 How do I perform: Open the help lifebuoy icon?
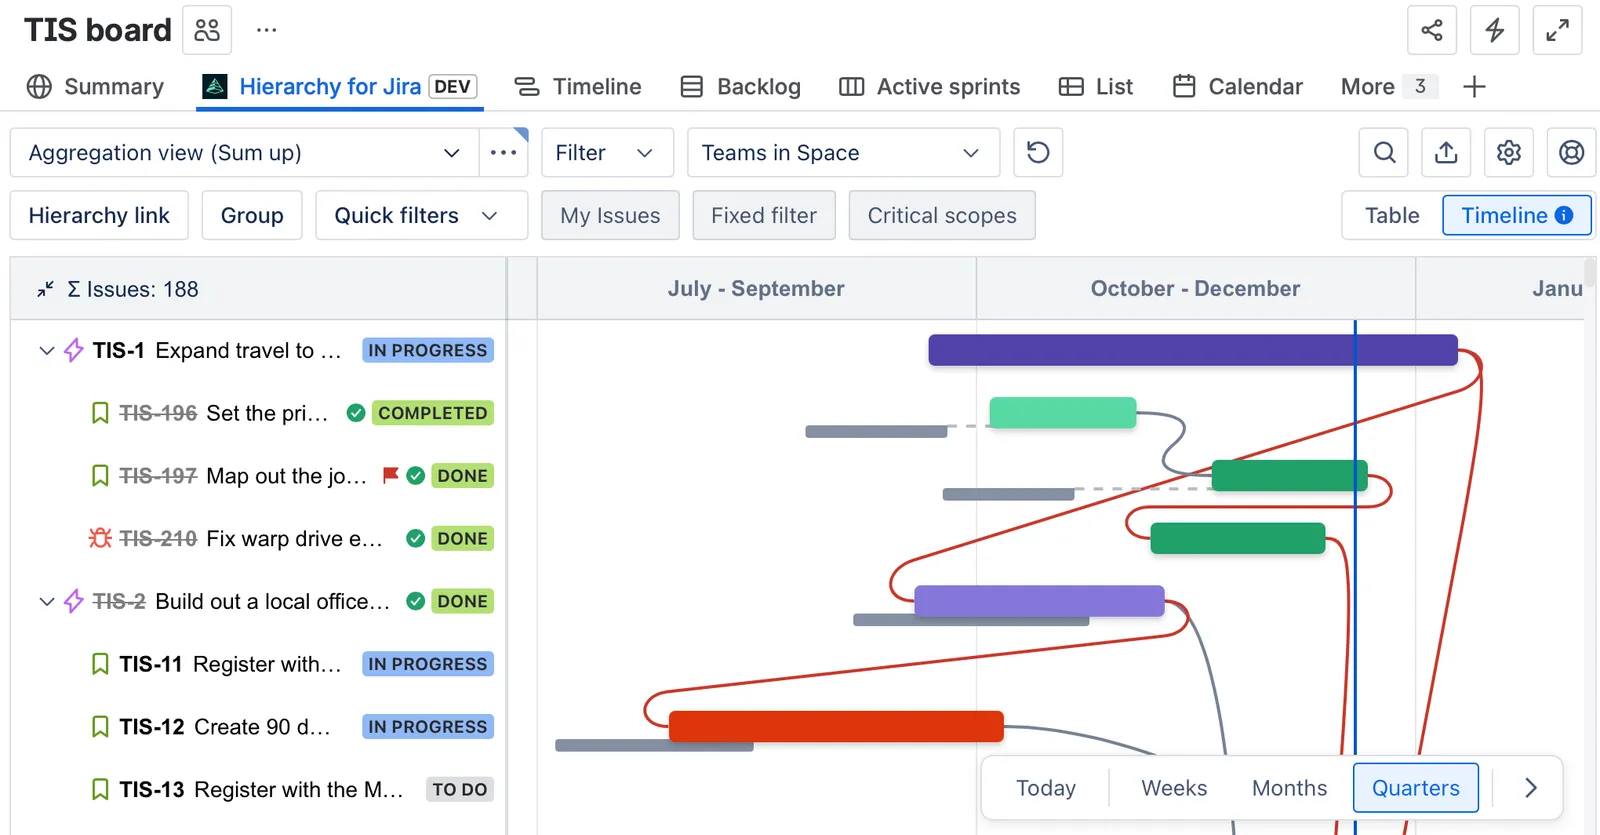1571,153
